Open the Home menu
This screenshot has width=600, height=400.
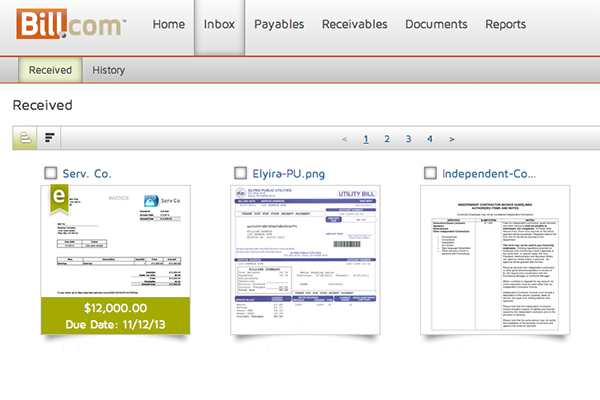[169, 24]
